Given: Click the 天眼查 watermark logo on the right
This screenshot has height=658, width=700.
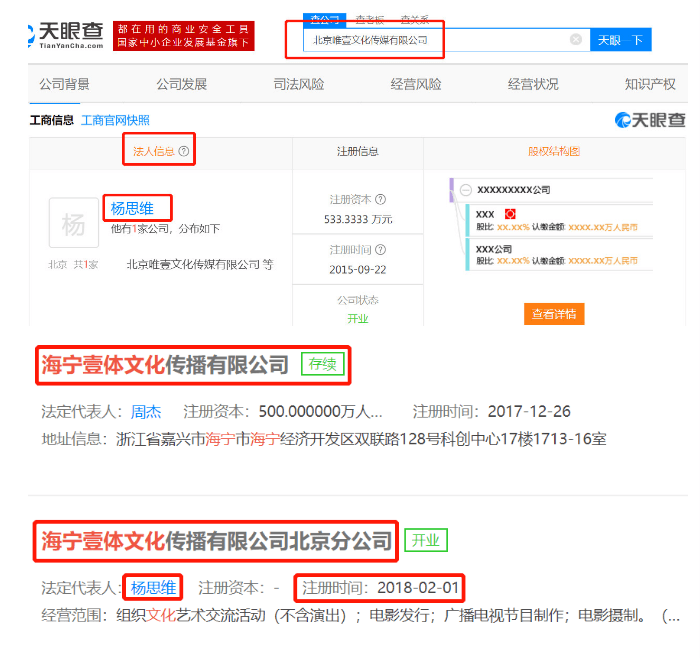Looking at the screenshot, I should point(651,120).
